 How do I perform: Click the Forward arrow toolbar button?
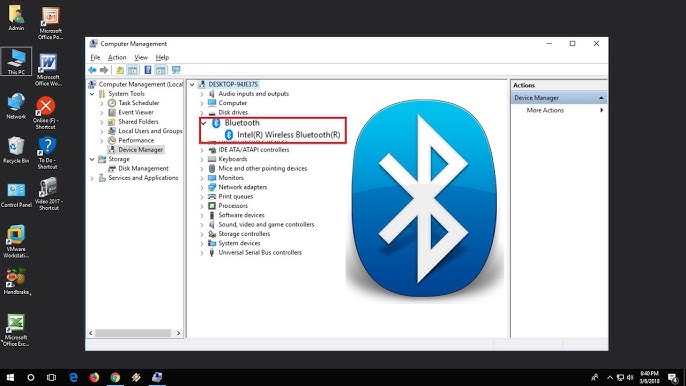tap(104, 70)
